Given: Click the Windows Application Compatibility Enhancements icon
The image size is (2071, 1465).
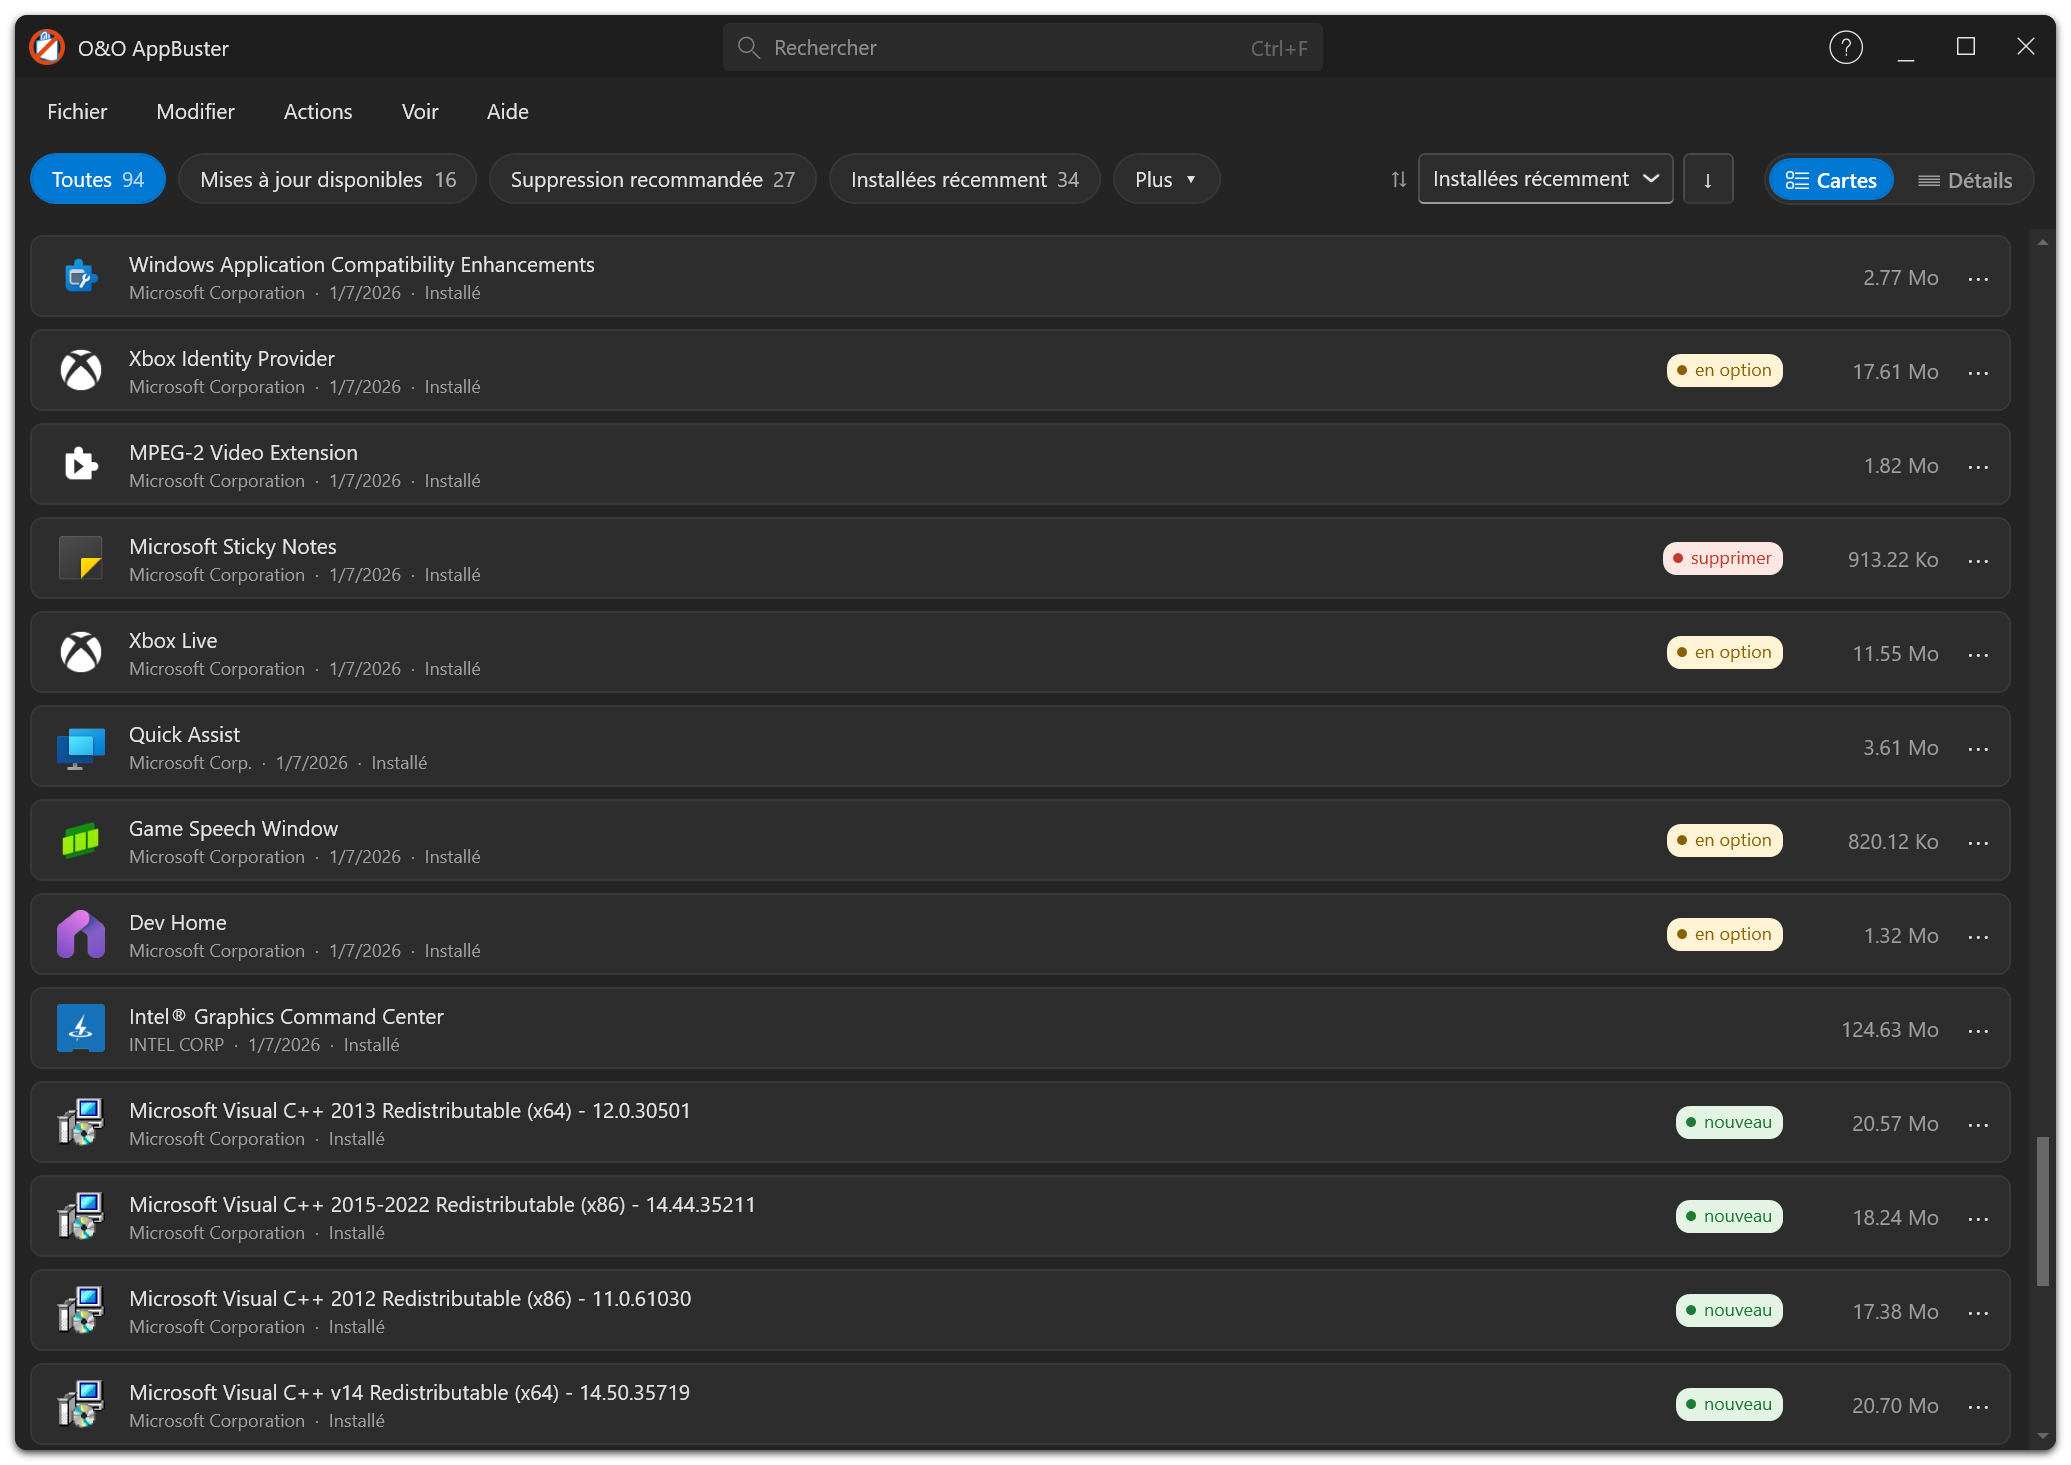Looking at the screenshot, I should click(81, 277).
